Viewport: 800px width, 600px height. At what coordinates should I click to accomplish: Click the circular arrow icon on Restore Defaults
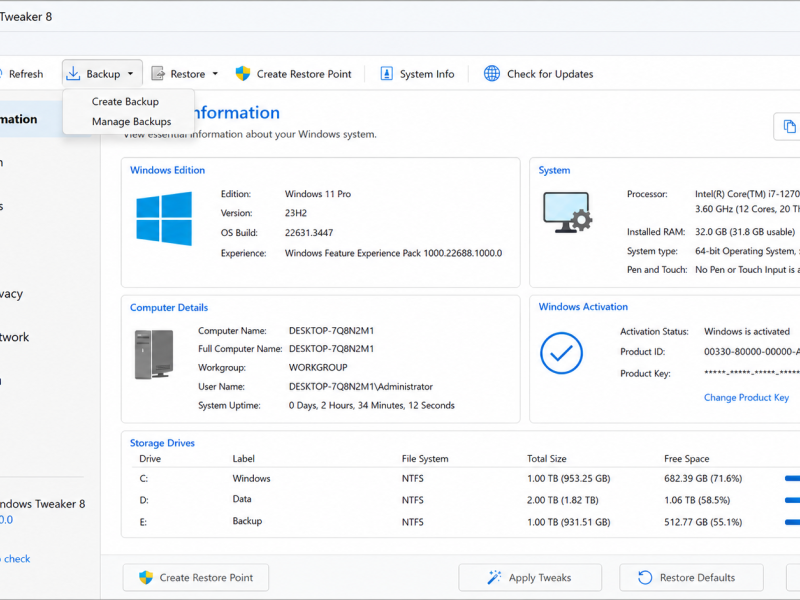(645, 578)
